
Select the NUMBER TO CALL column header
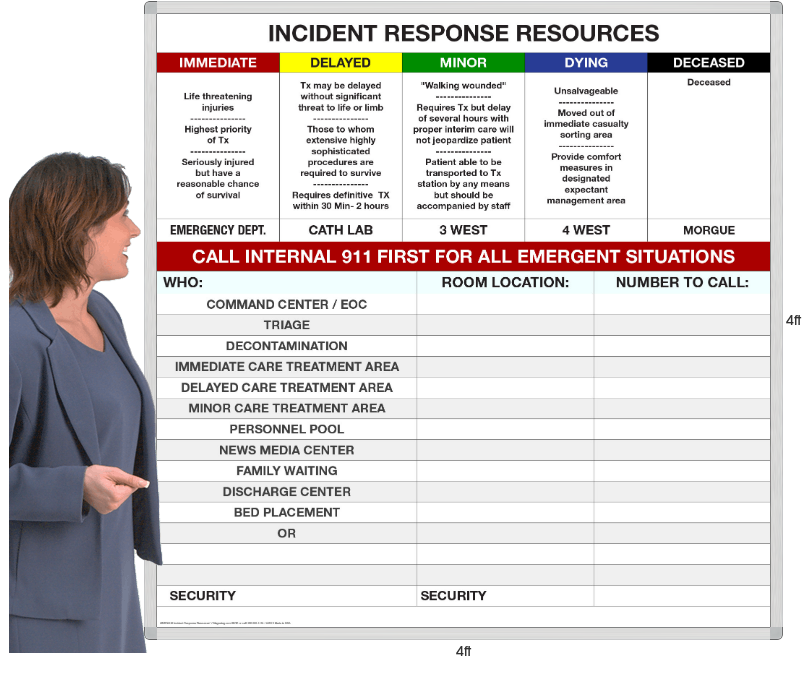[682, 283]
